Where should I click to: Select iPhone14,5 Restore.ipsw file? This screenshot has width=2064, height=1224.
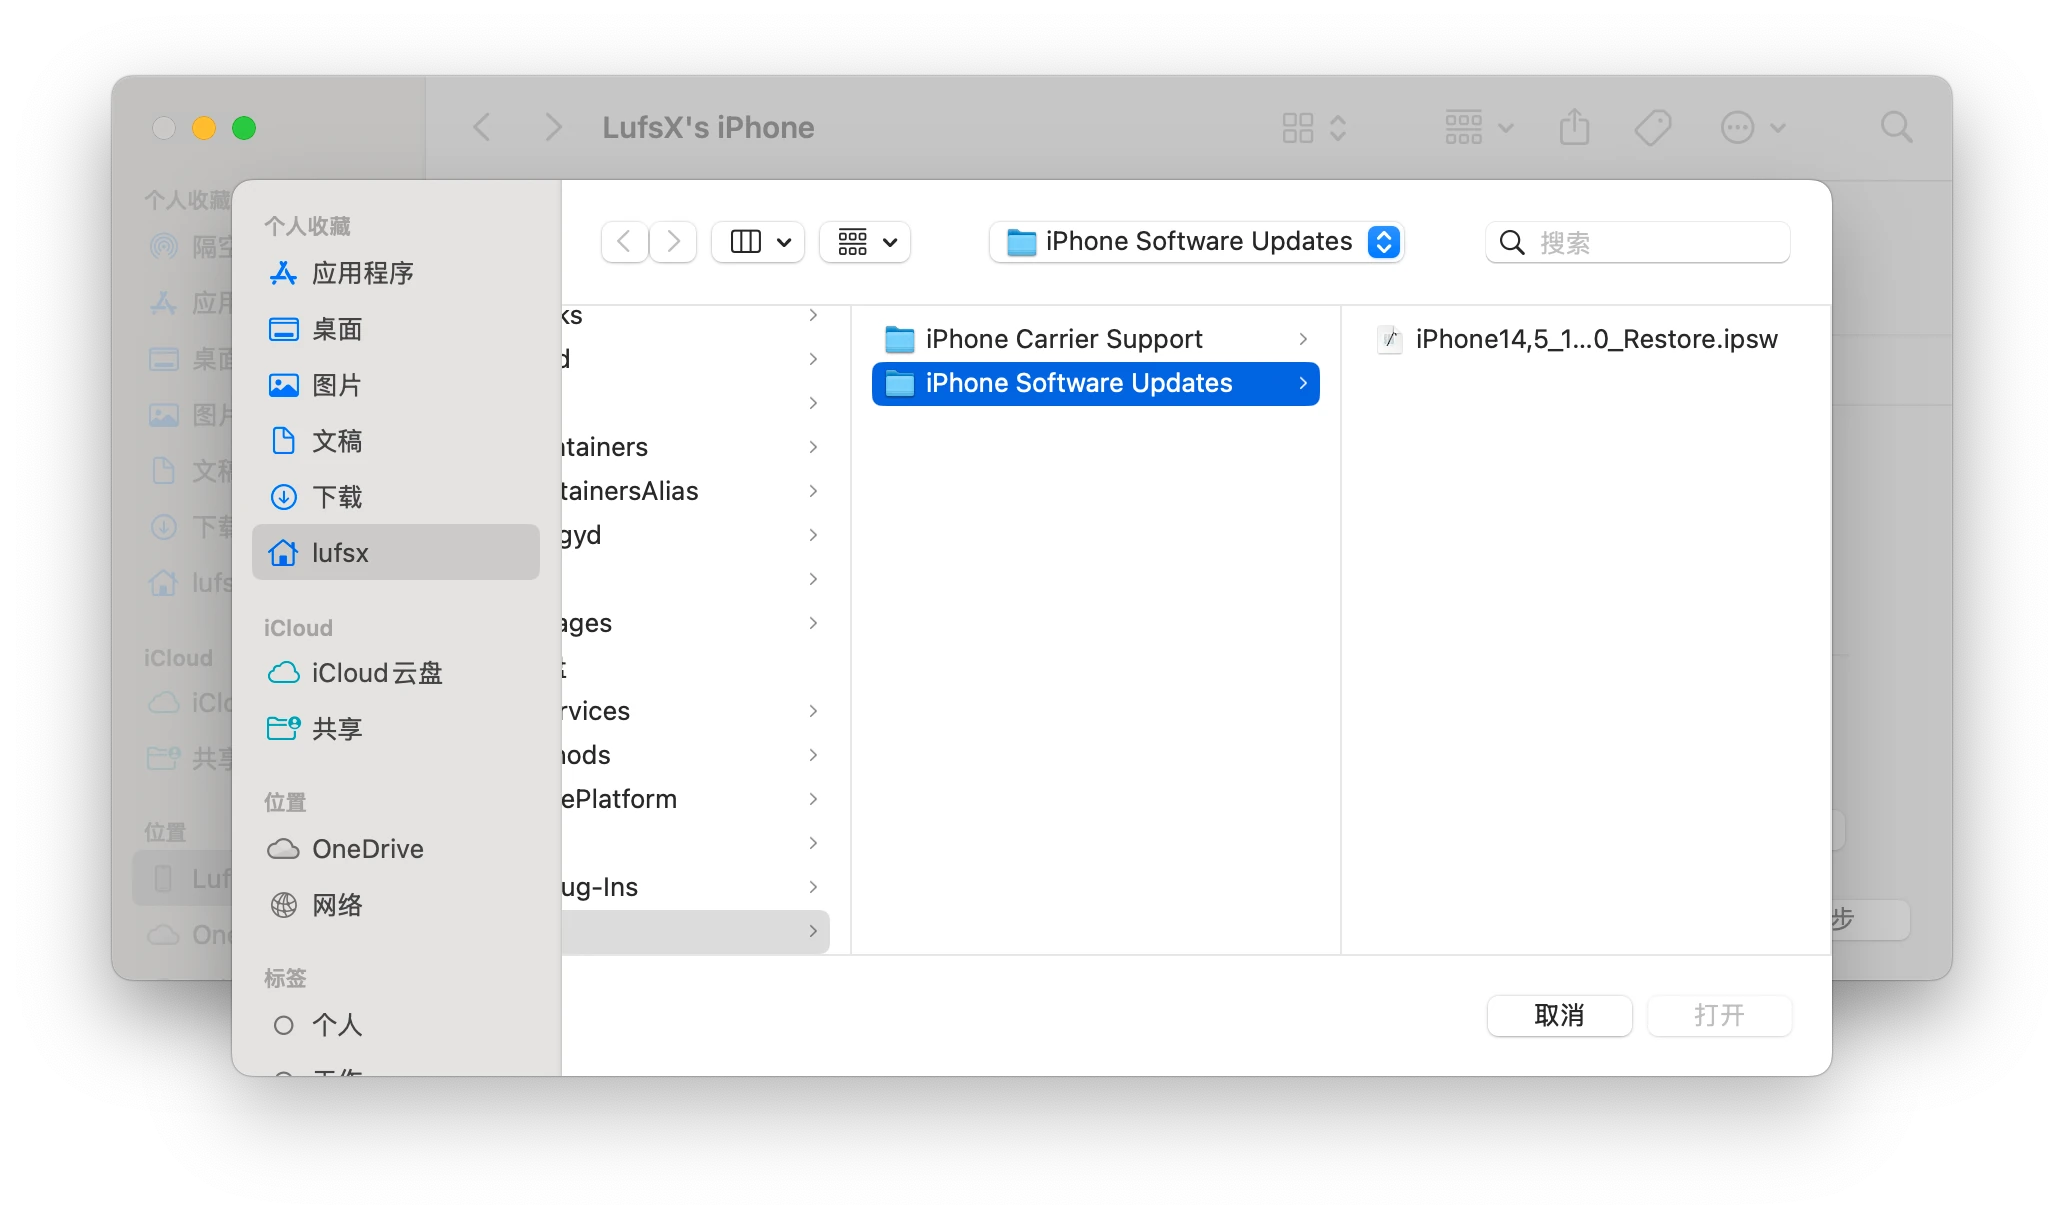click(1595, 339)
